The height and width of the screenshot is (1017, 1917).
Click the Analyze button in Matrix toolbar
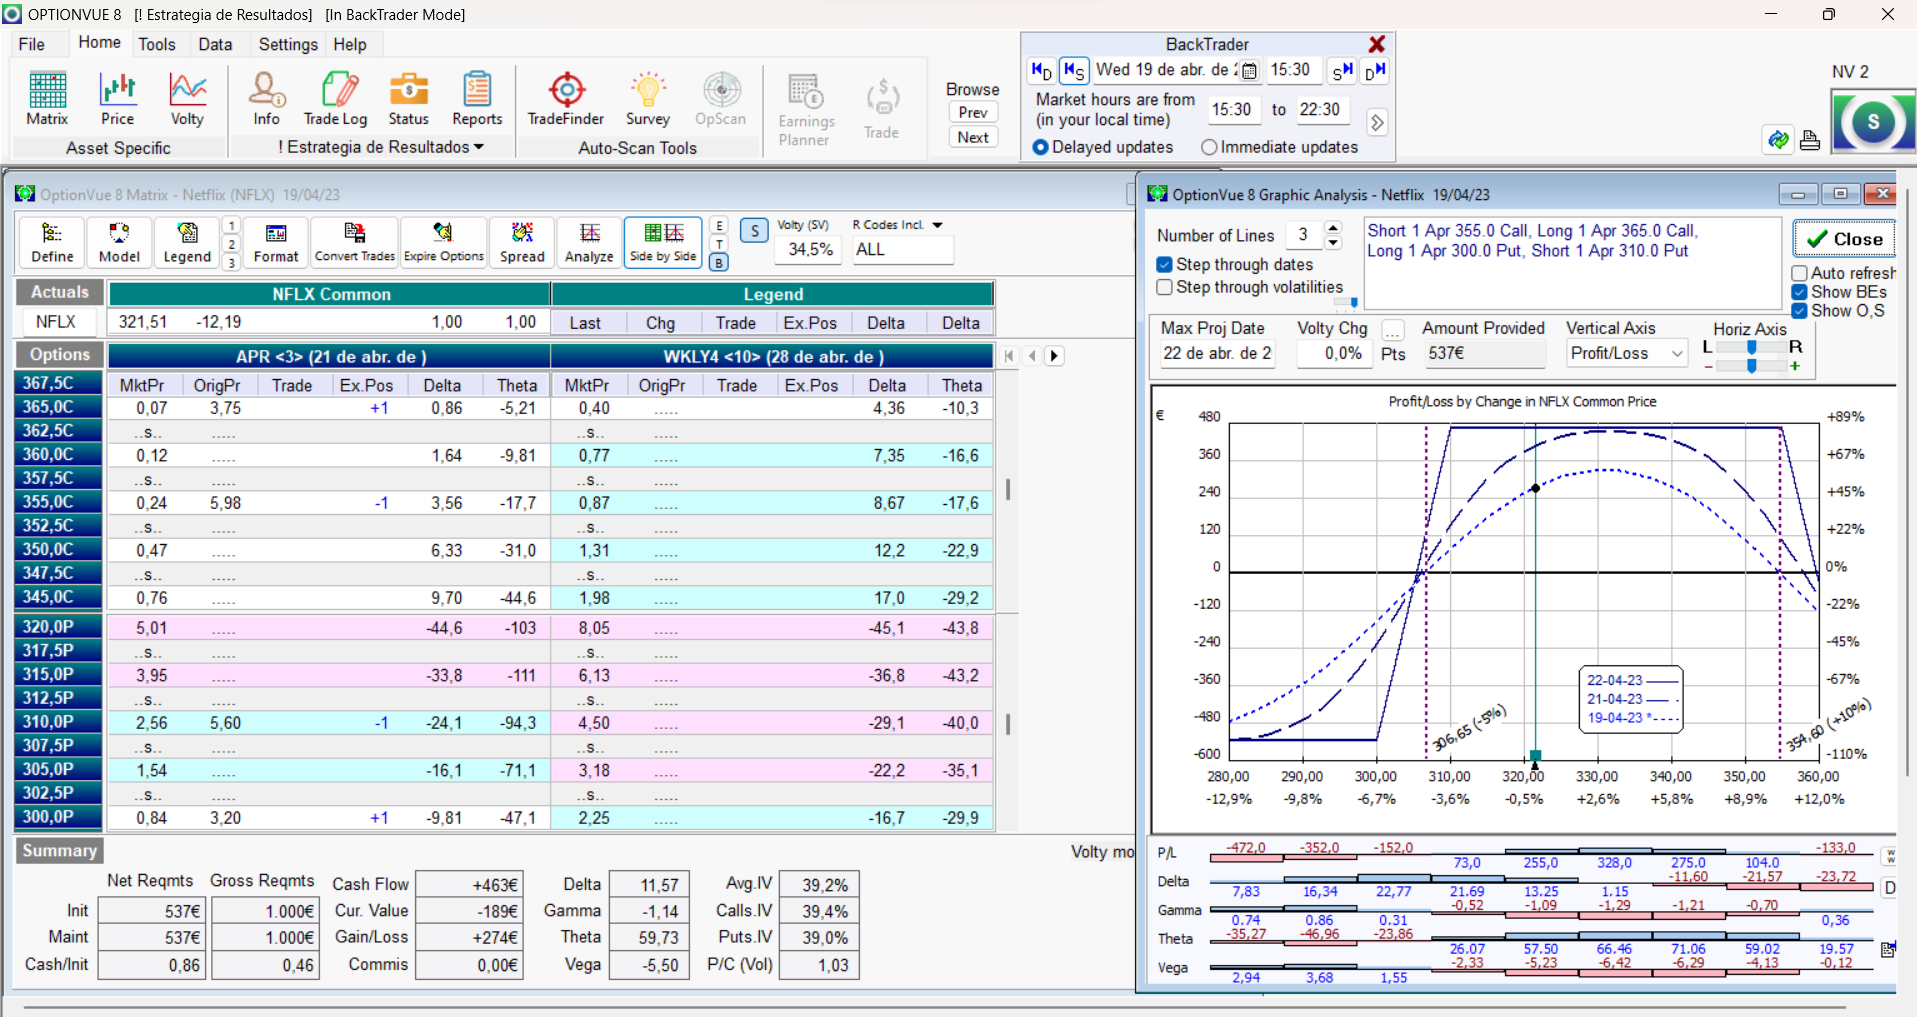pos(589,243)
